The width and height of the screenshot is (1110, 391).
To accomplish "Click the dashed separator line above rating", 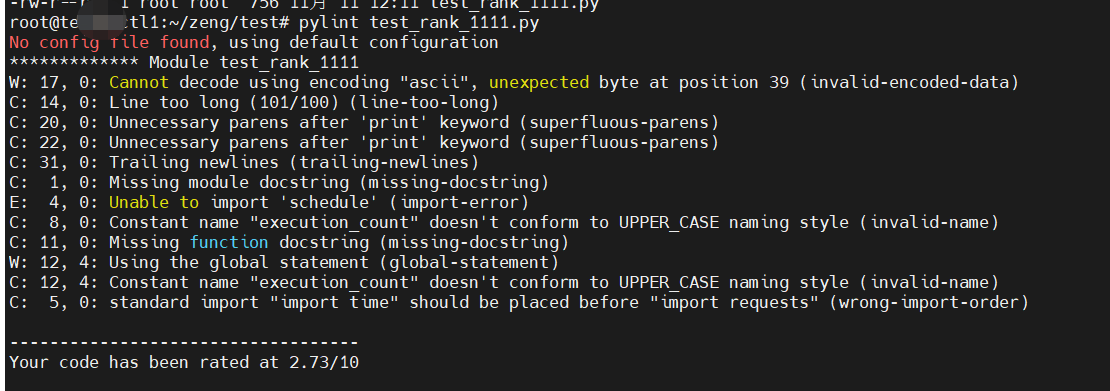I will pos(184,344).
